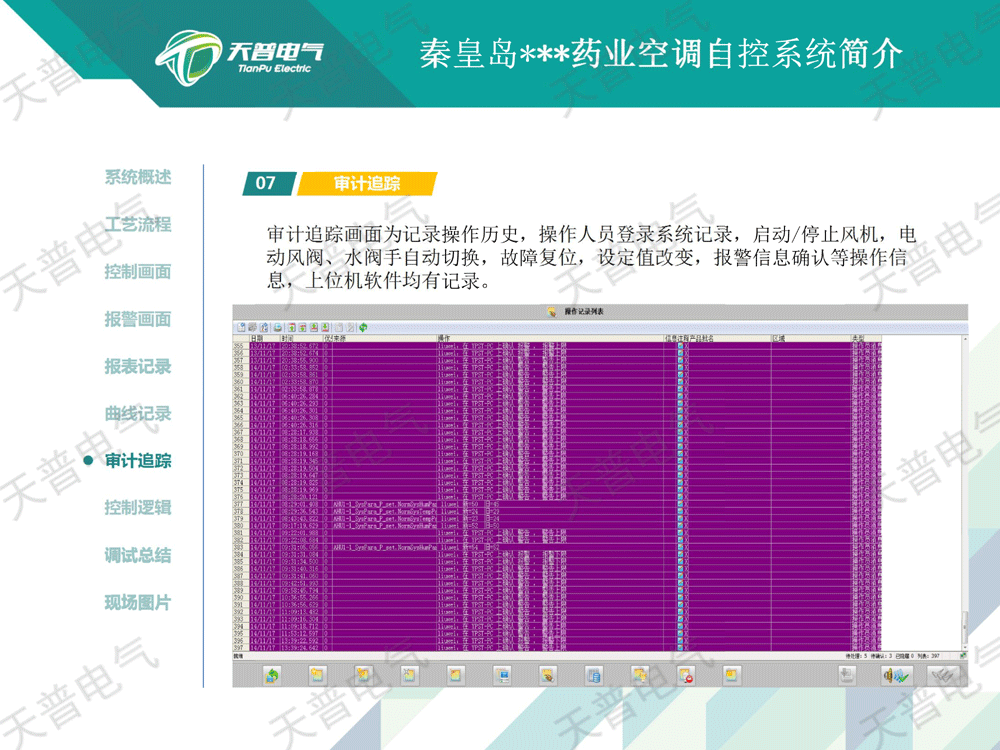
Task: Click the 区域 column header
Action: pyautogui.click(x=811, y=338)
